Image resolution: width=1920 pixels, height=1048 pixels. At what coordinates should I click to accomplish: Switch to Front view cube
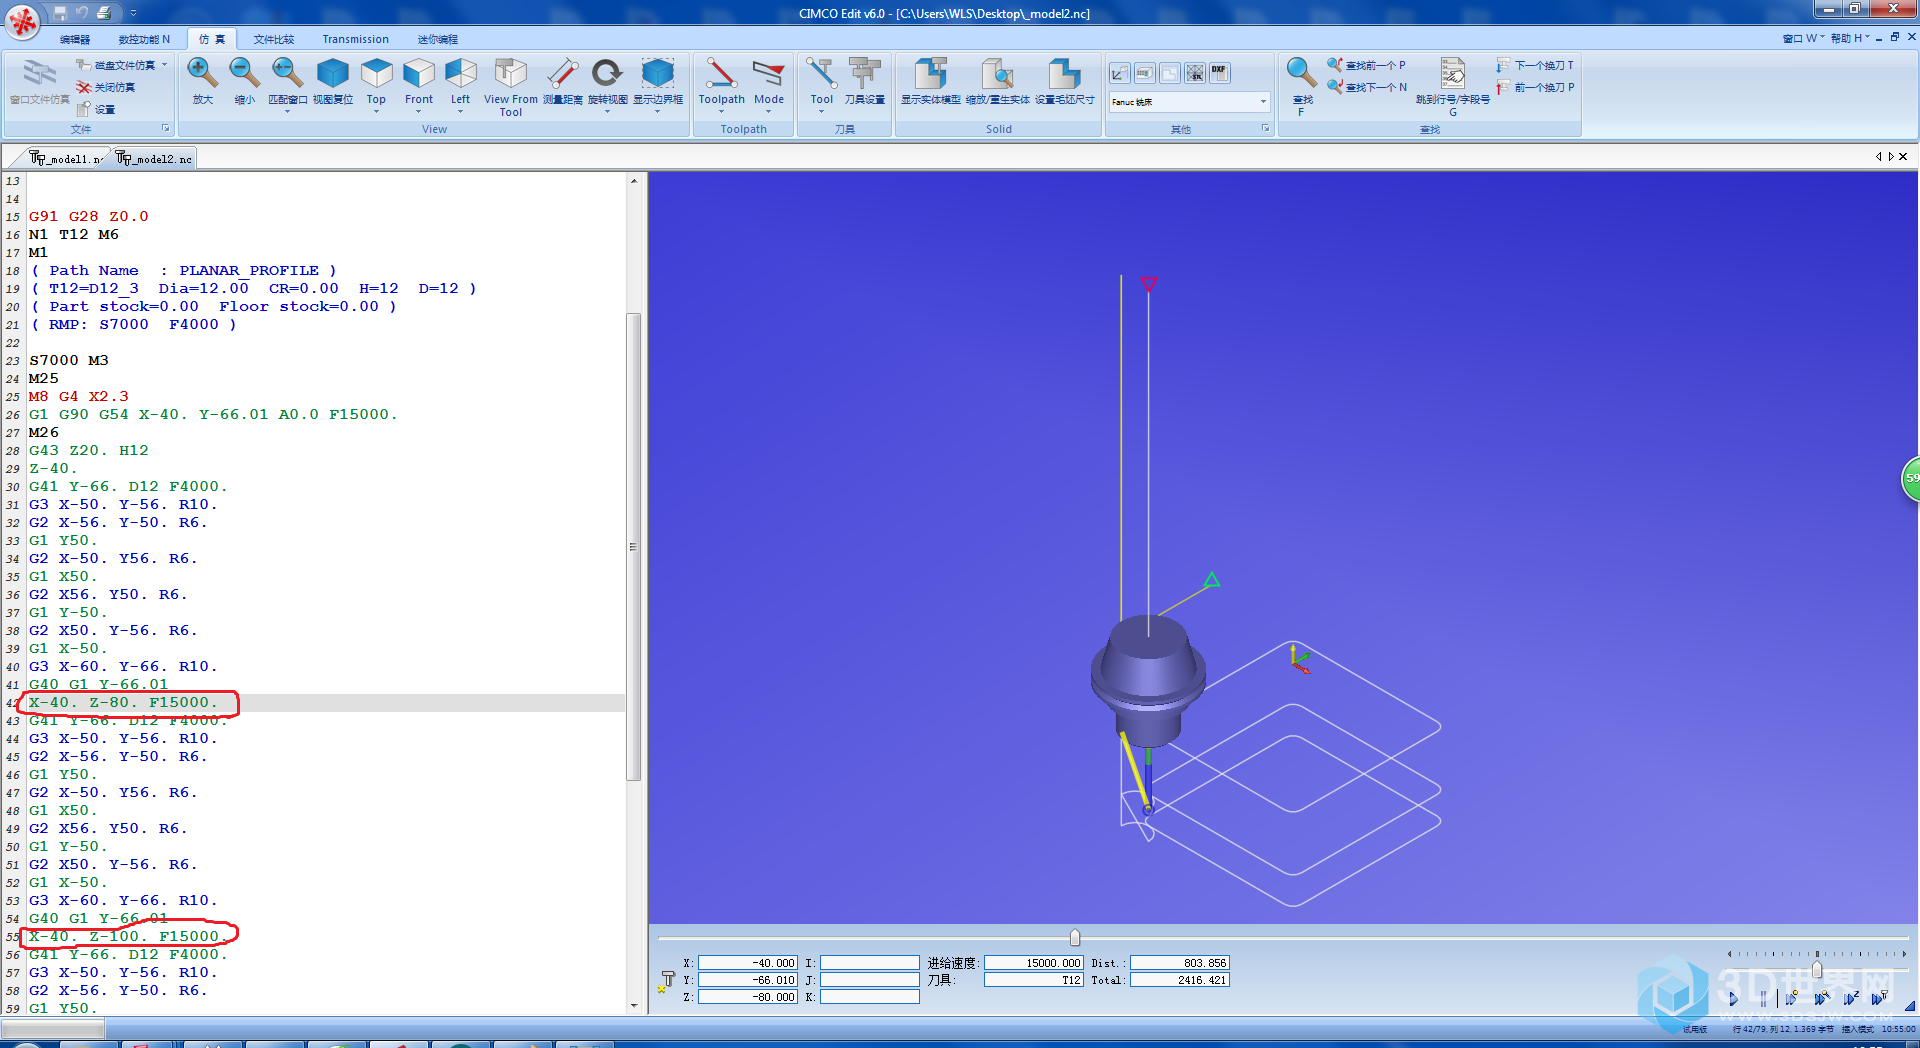[419, 74]
